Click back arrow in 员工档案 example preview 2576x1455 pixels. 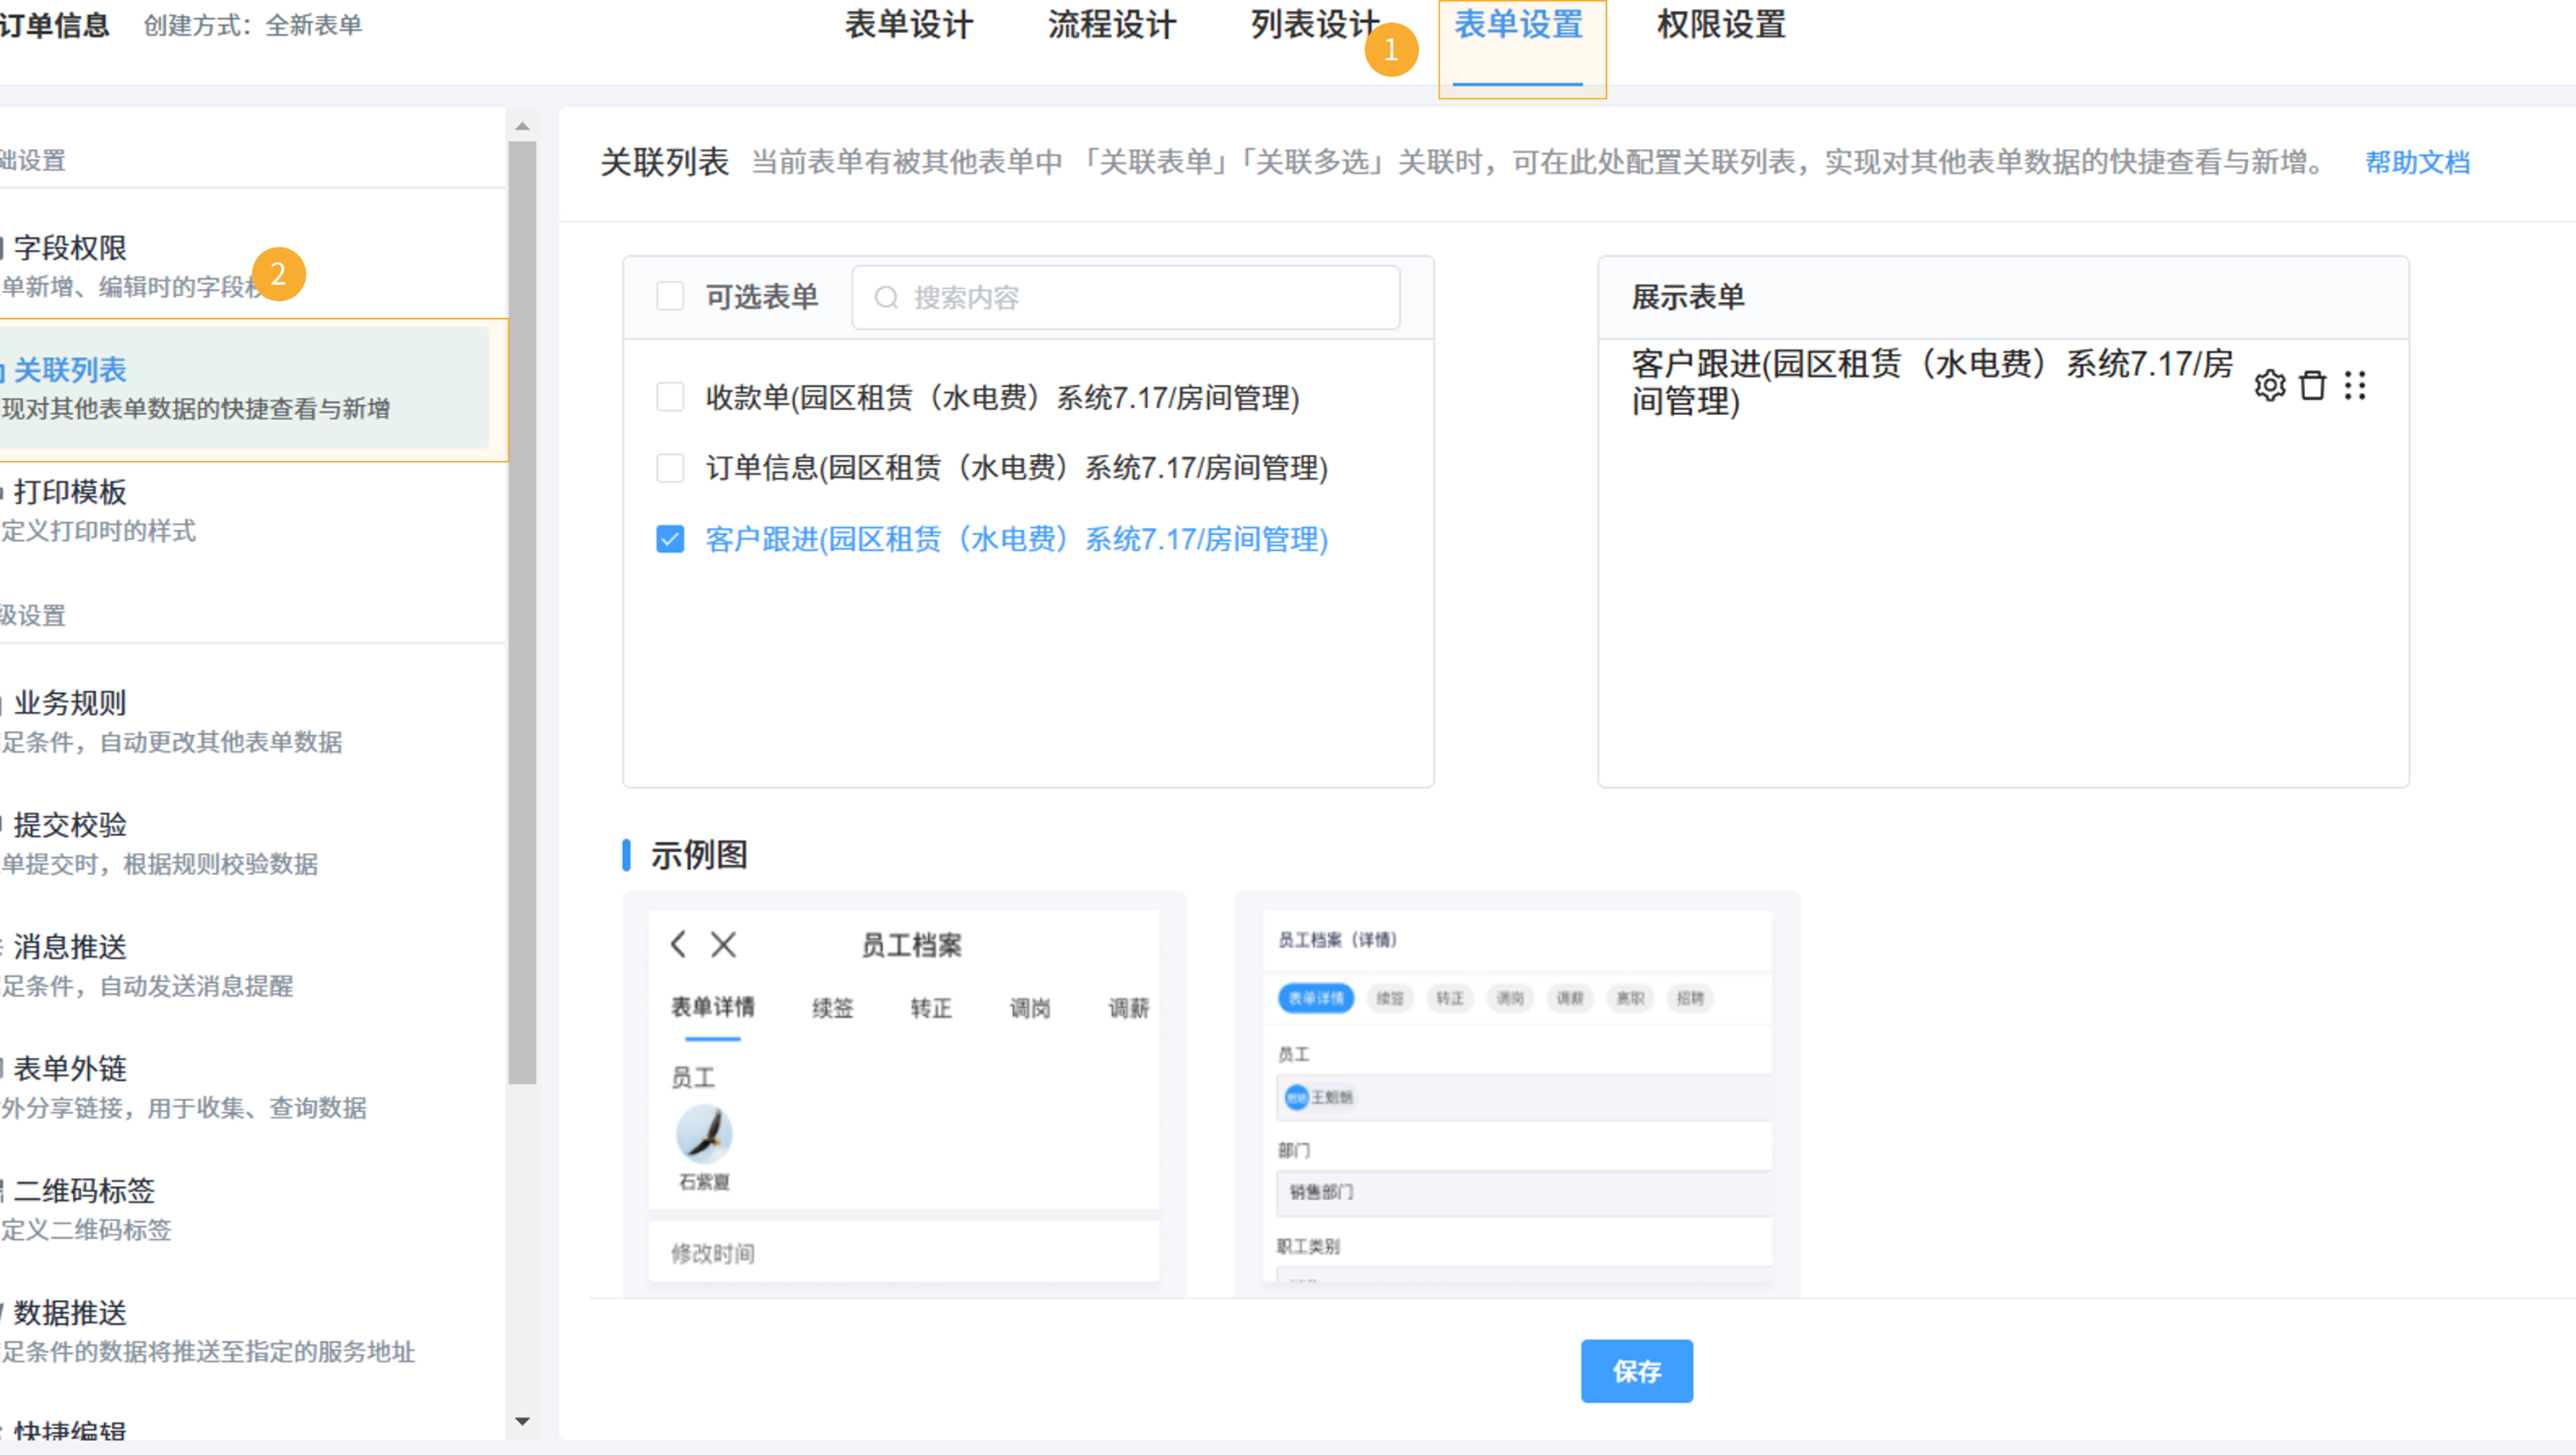[679, 944]
